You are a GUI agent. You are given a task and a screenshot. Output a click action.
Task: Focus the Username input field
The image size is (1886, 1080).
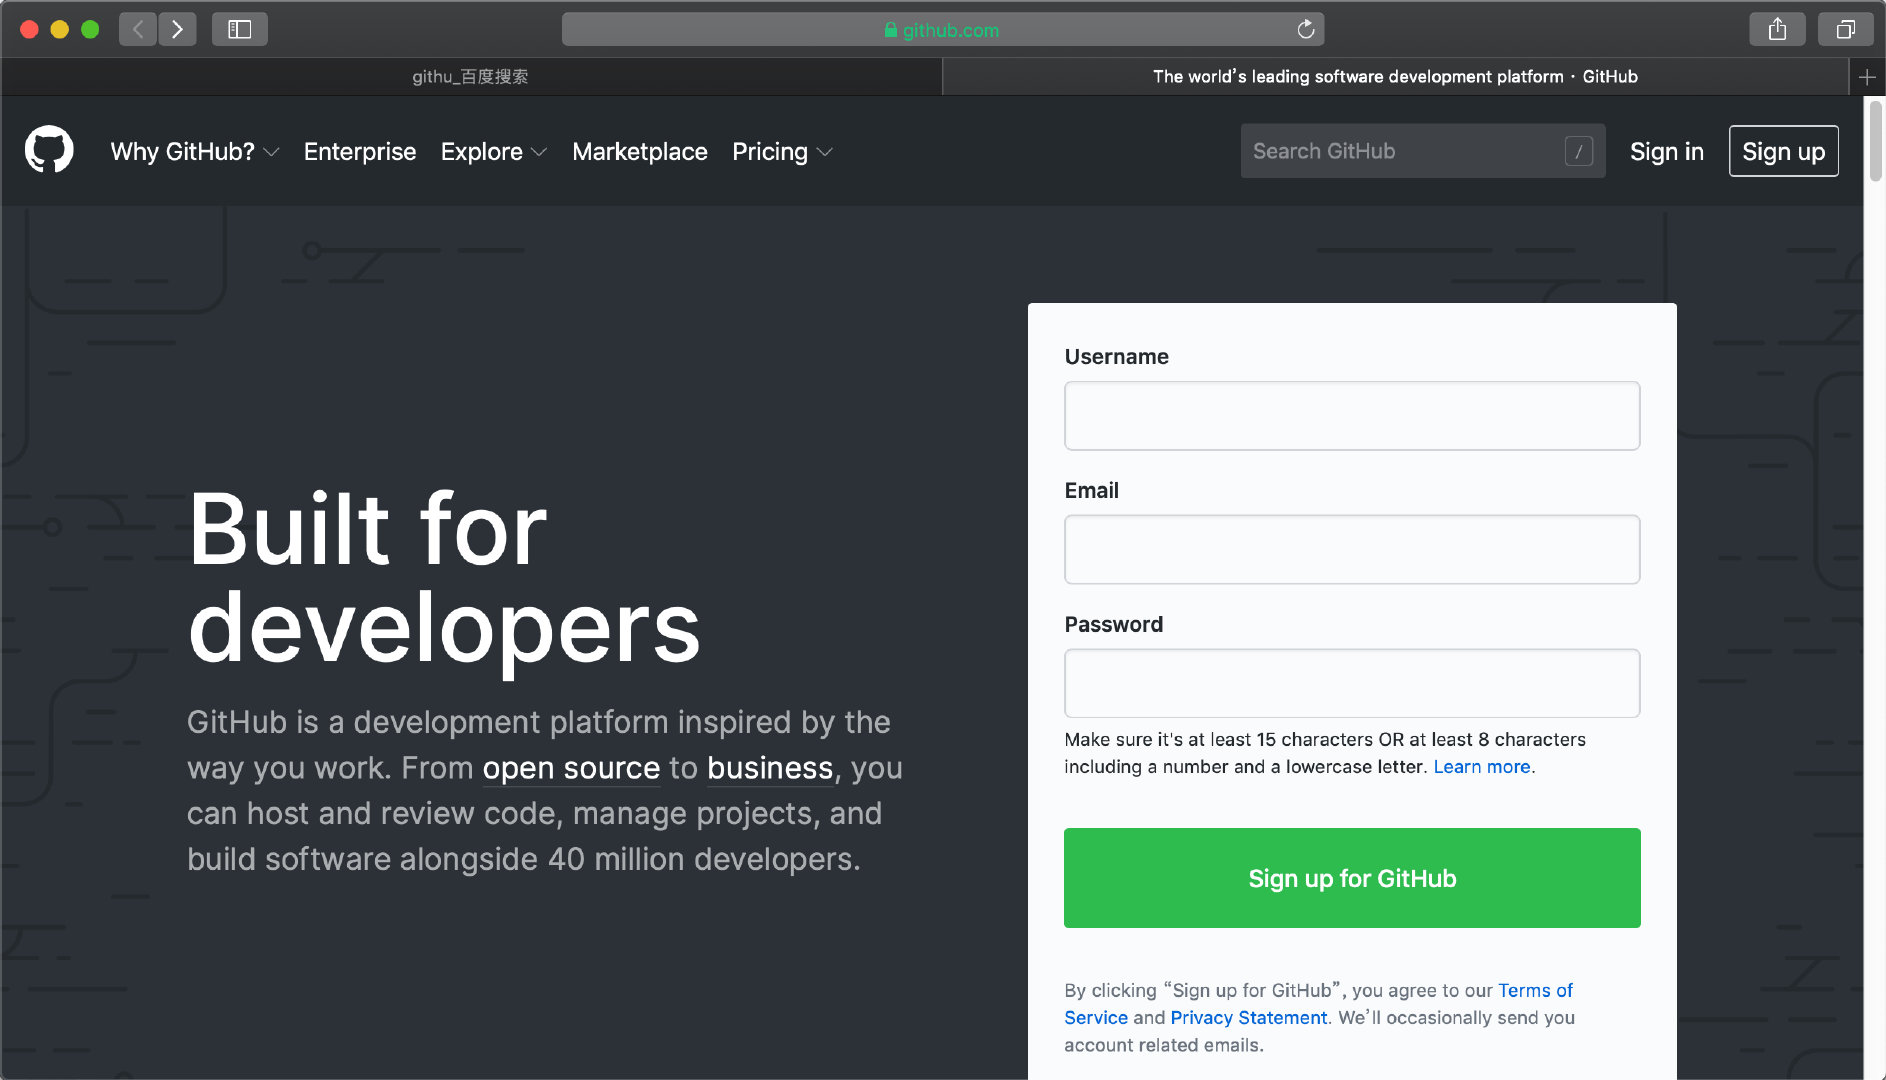pyautogui.click(x=1352, y=416)
